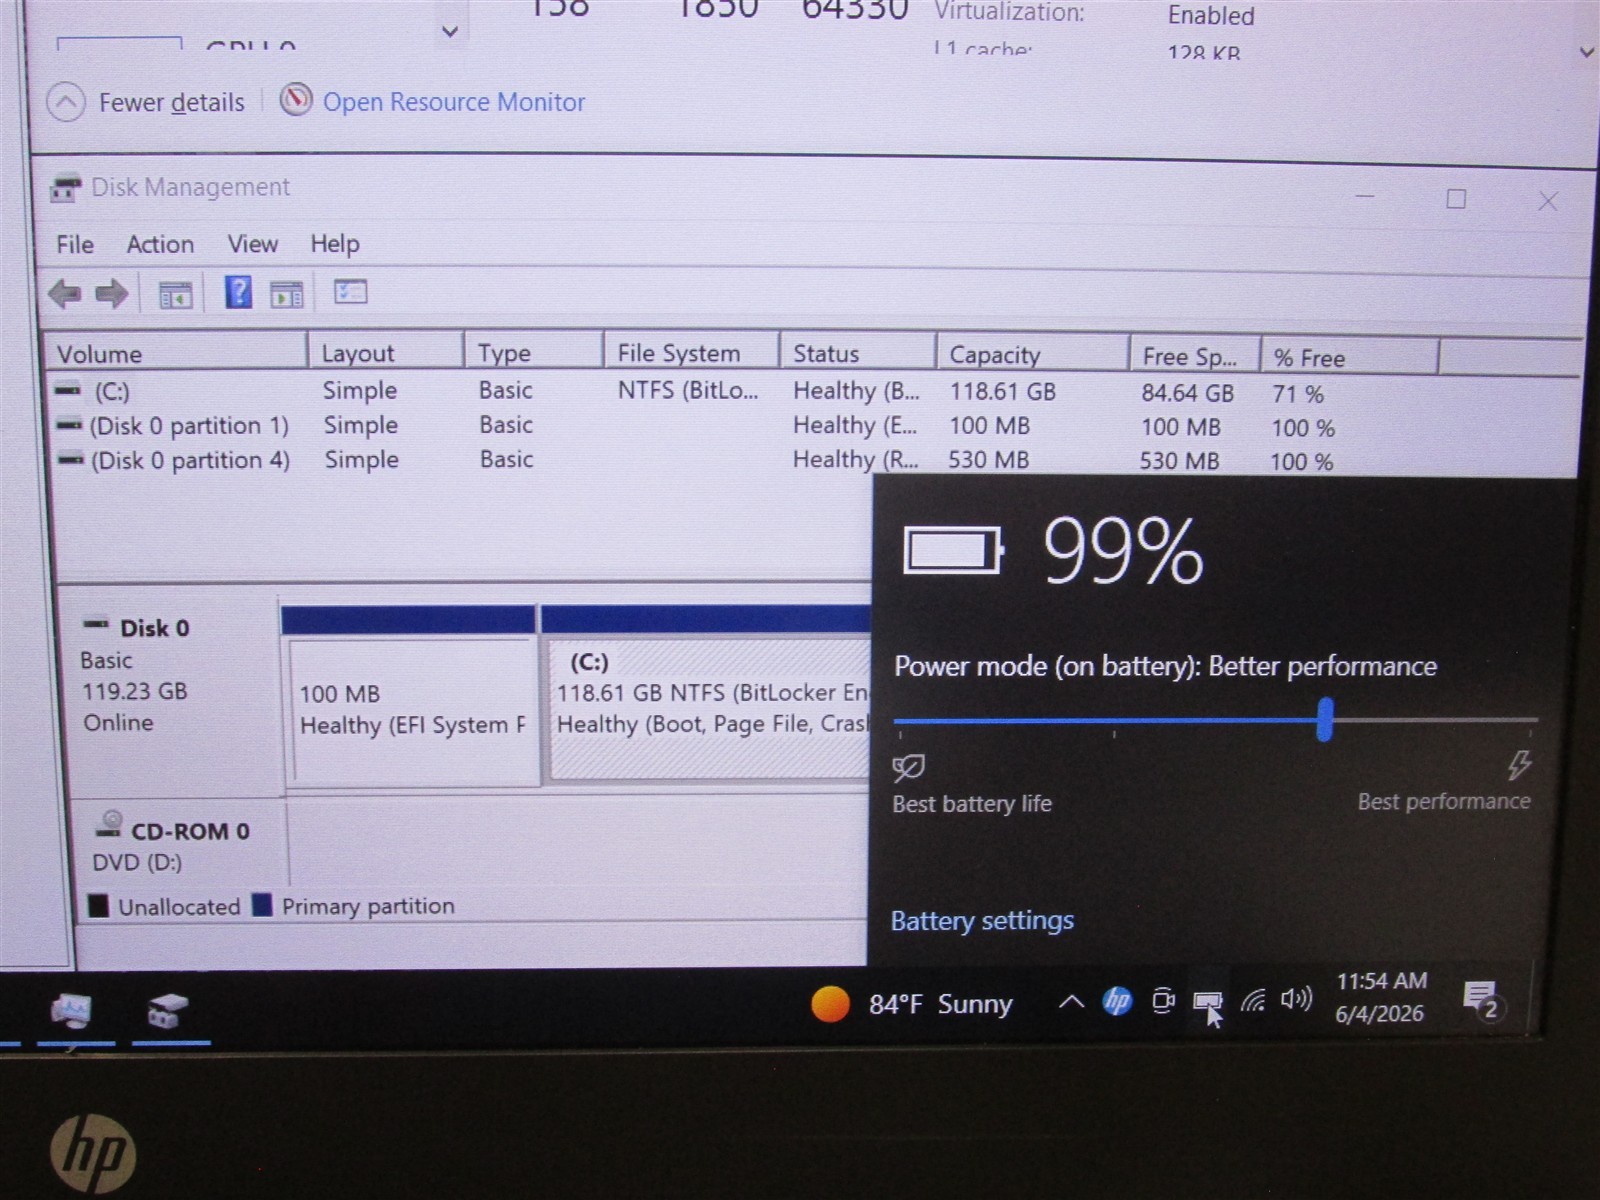This screenshot has width=1600, height=1200.
Task: Click the Fewer details button in Task Manager
Action: [146, 102]
